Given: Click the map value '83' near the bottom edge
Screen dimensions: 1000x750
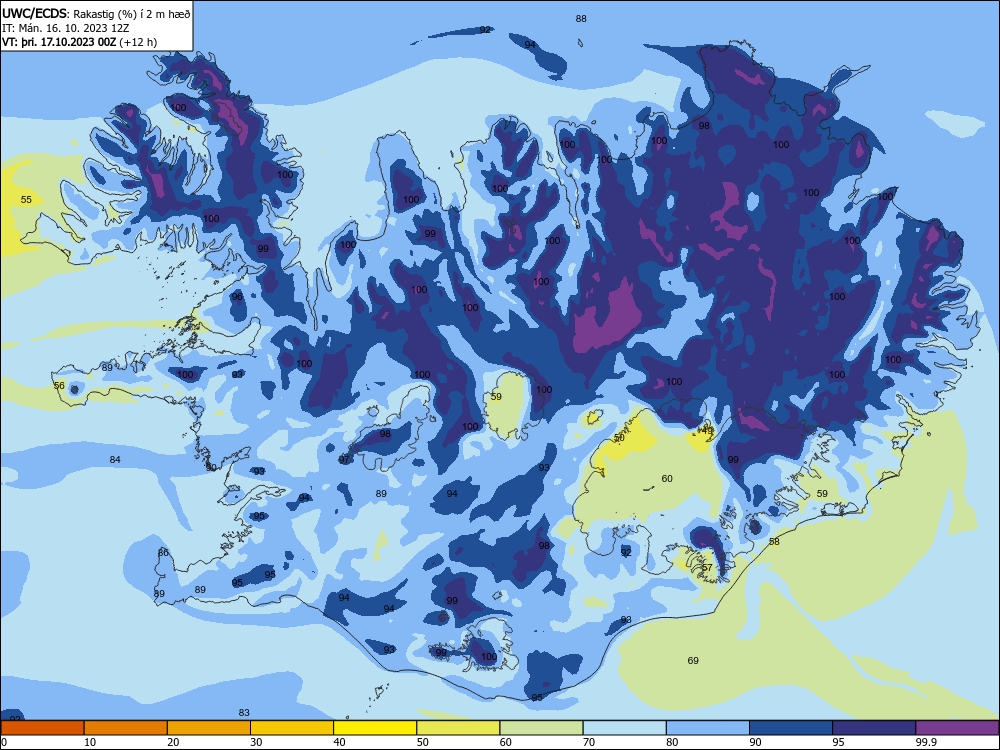Looking at the screenshot, I should (244, 712).
